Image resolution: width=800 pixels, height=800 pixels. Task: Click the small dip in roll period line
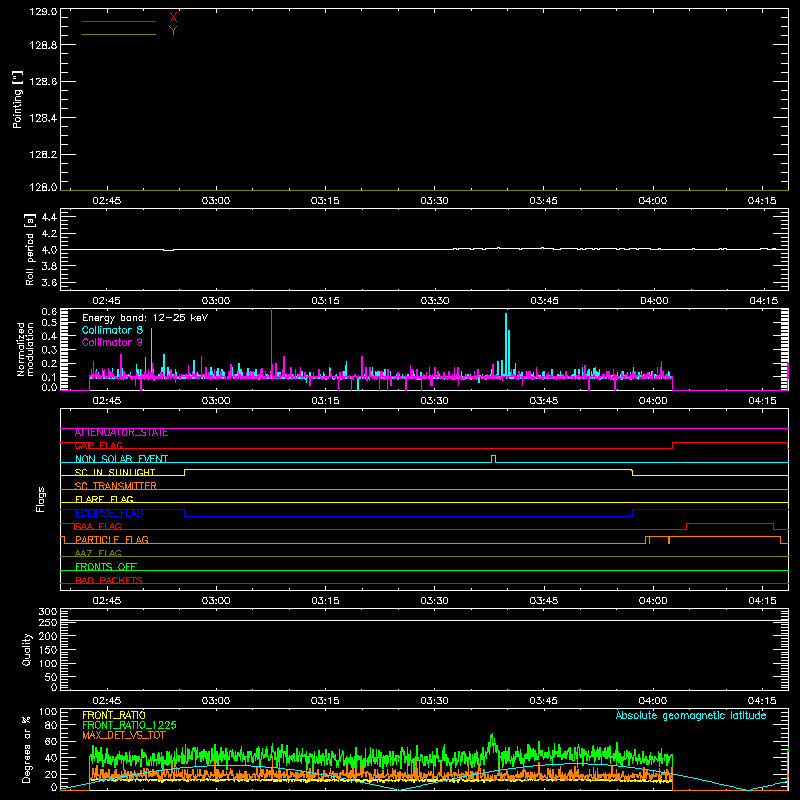[x=168, y=250]
